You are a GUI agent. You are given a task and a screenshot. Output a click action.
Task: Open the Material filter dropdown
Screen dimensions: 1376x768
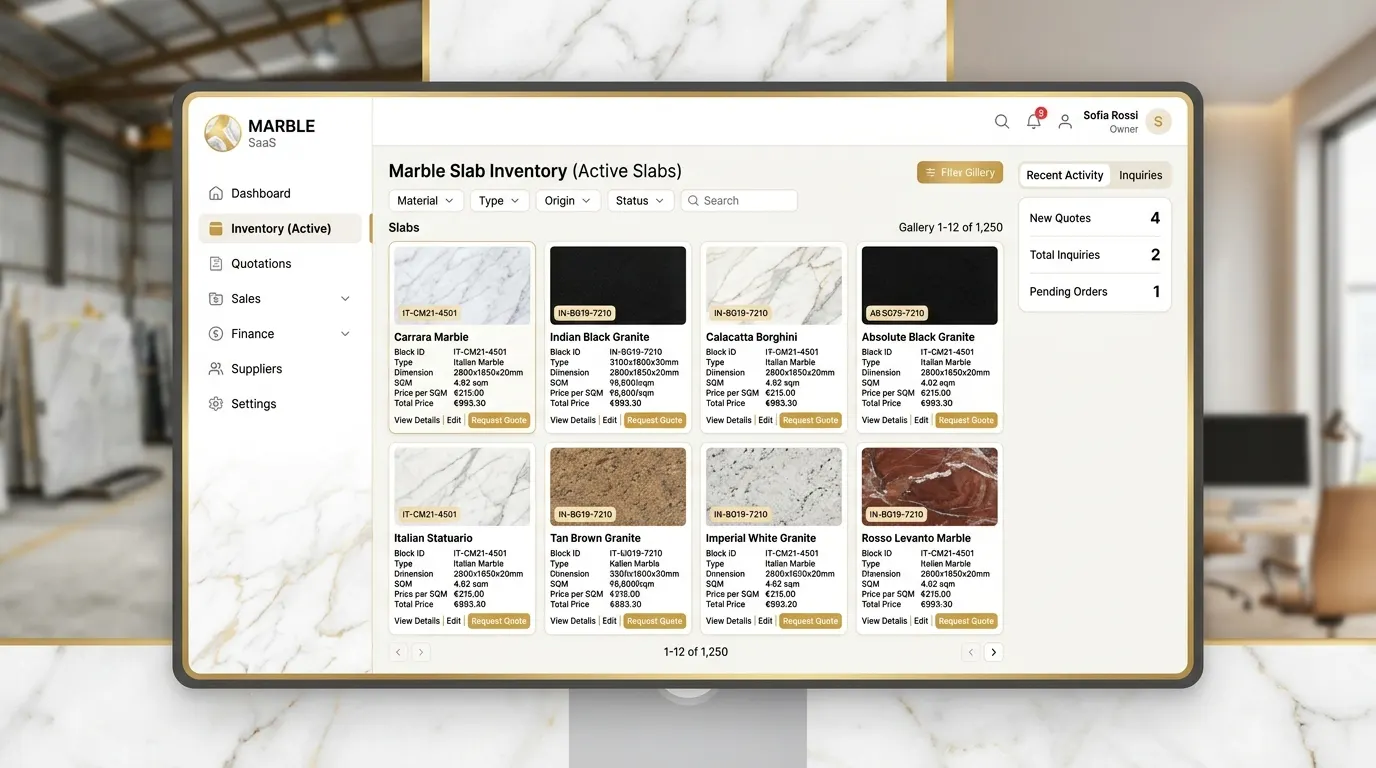point(426,201)
